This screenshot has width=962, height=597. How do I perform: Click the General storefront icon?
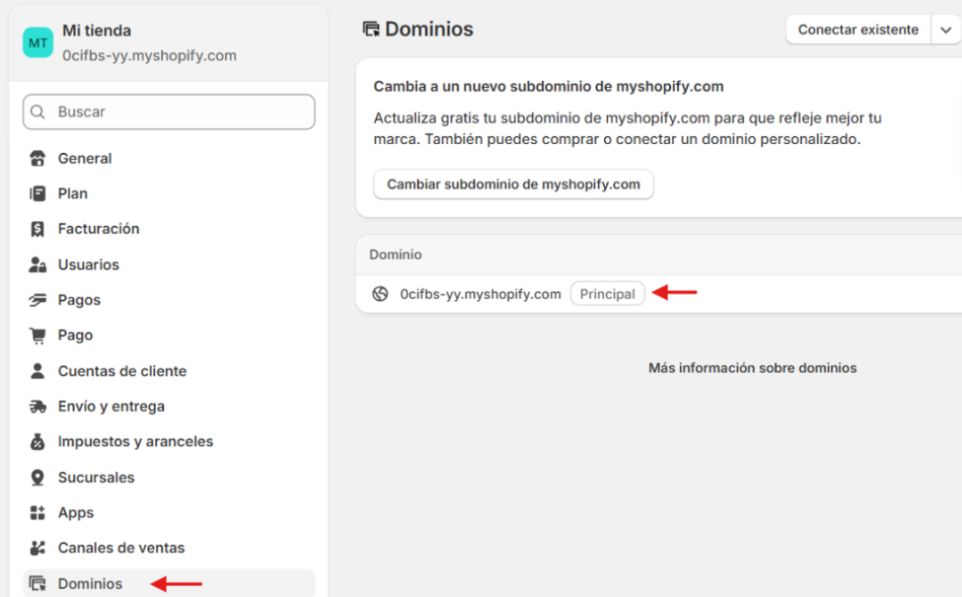pyautogui.click(x=37, y=158)
